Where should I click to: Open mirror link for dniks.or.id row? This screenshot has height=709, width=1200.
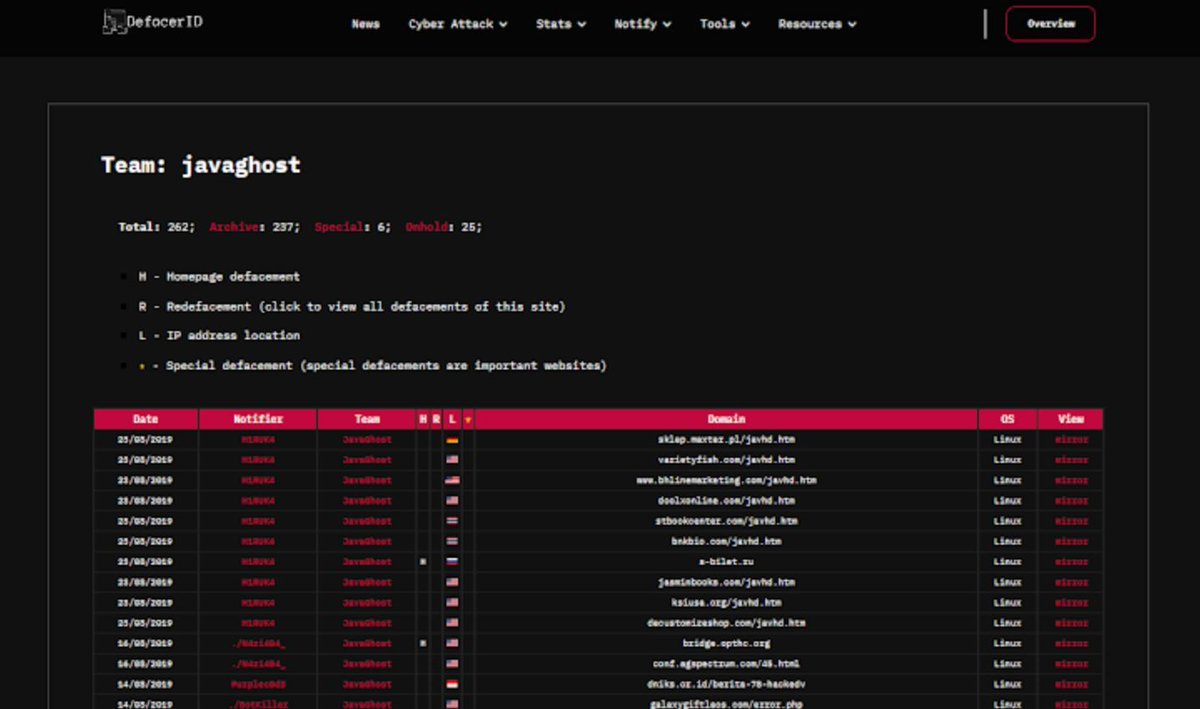pyautogui.click(x=1071, y=684)
